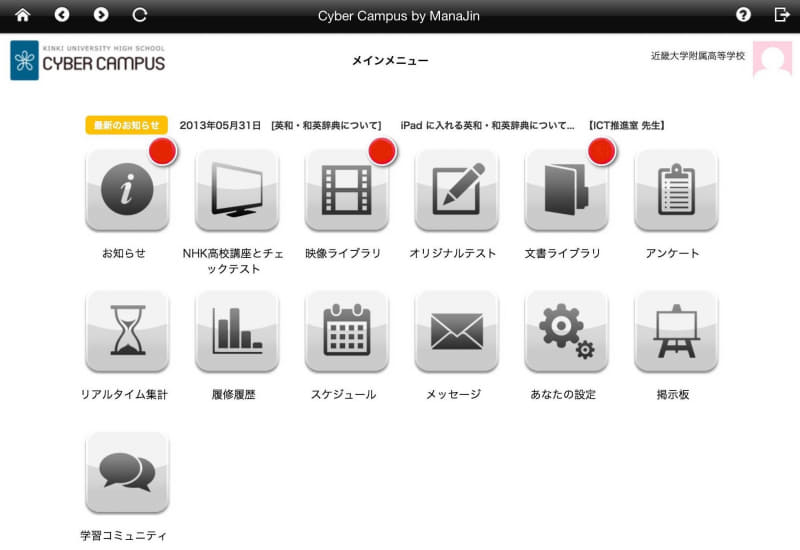This screenshot has height=550, width=800.
Task: Open the iPad に入れる英和・和英辞典について news link
Action: (487, 126)
